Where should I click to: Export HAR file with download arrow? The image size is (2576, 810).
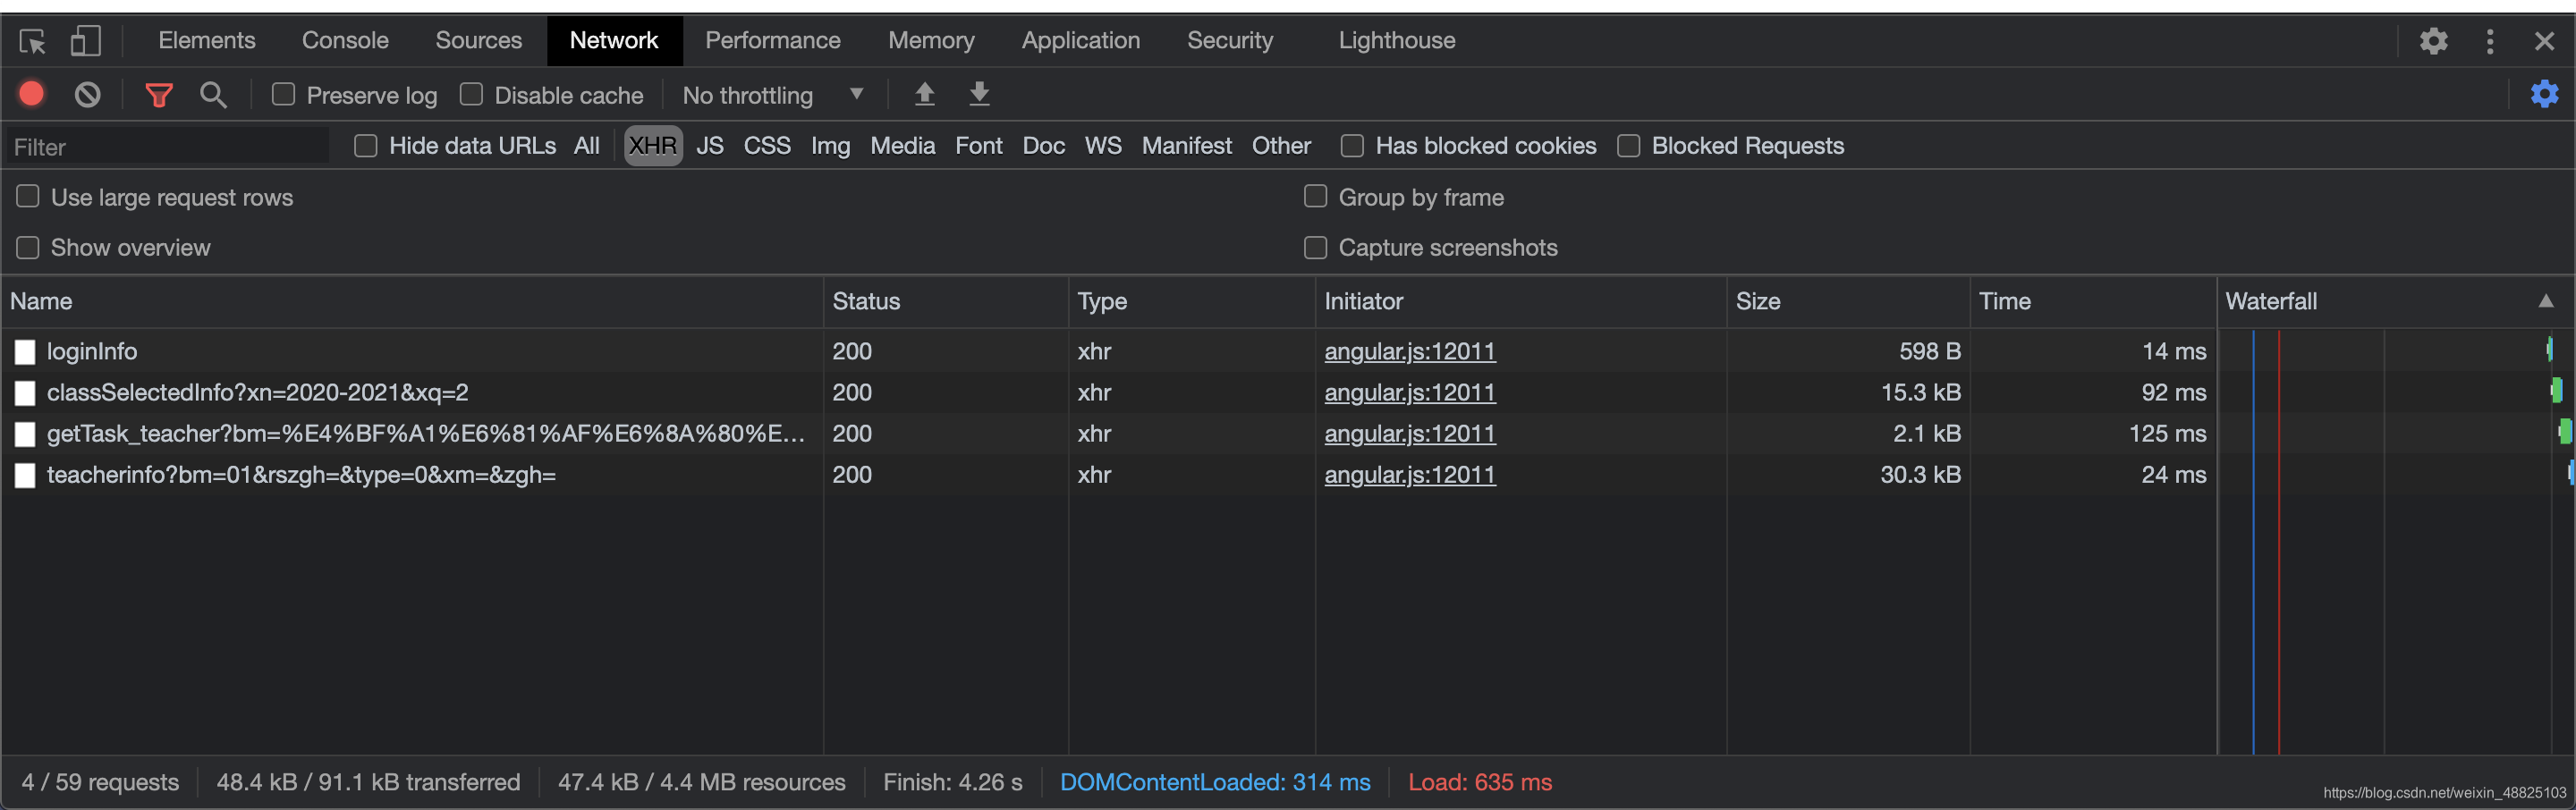click(980, 94)
